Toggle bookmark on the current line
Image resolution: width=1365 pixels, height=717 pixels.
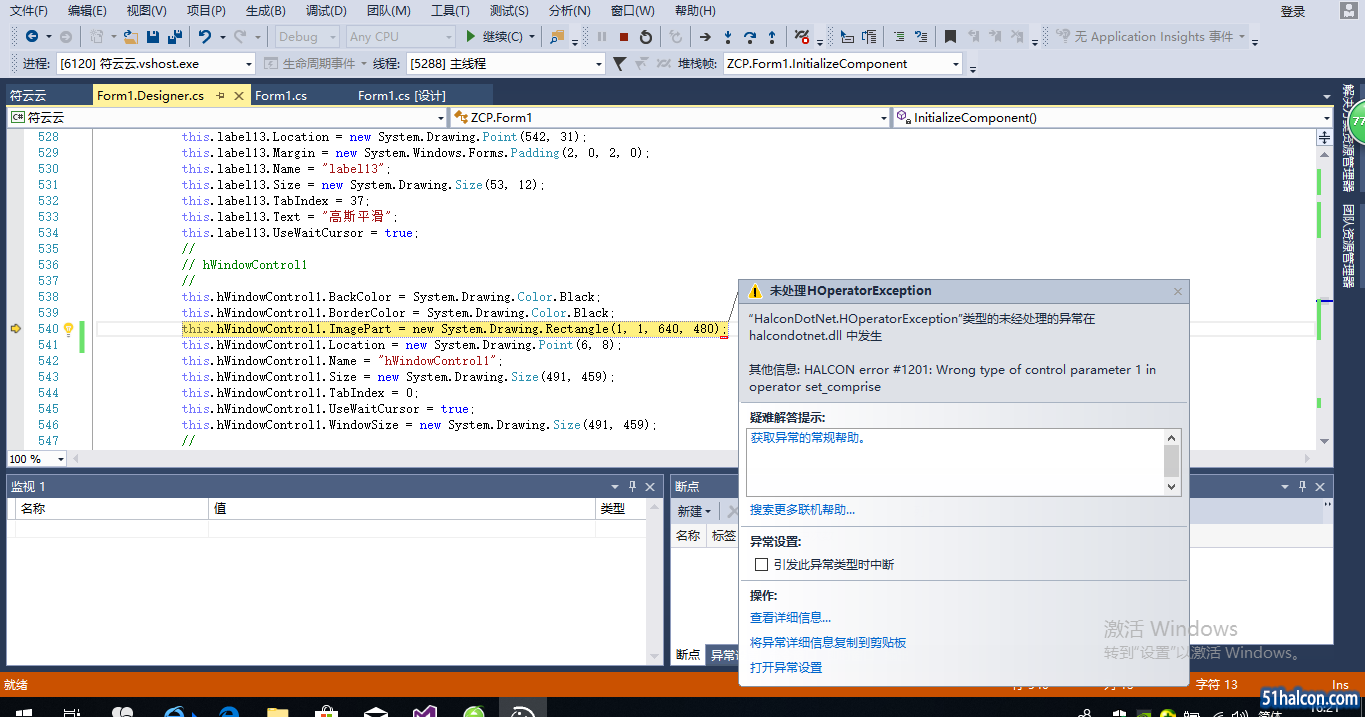coord(950,37)
